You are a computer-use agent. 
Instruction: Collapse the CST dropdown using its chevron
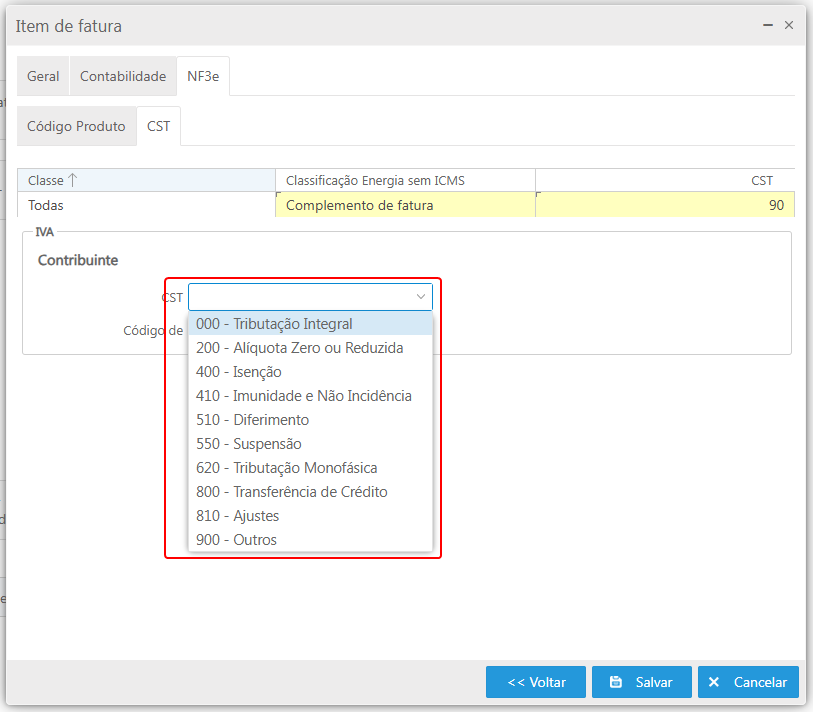(421, 297)
